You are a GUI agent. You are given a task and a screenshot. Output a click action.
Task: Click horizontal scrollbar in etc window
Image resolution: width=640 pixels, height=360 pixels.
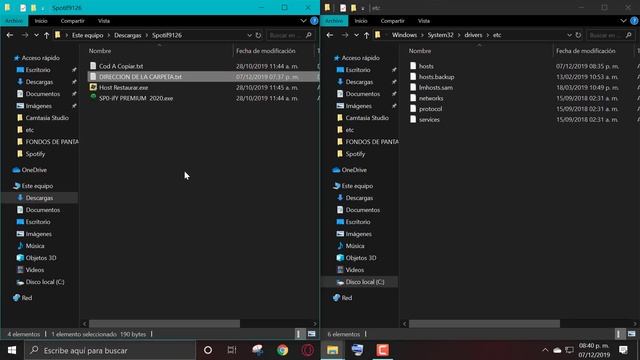pyautogui.click(x=484, y=324)
